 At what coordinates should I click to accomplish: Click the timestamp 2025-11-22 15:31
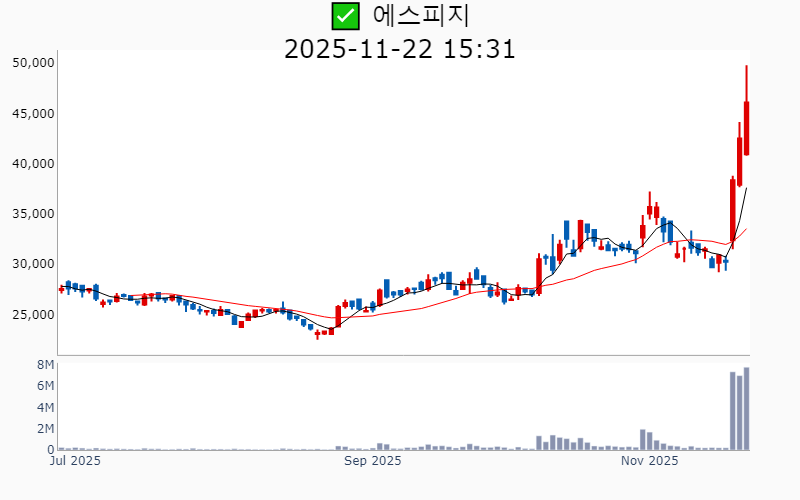point(400,48)
